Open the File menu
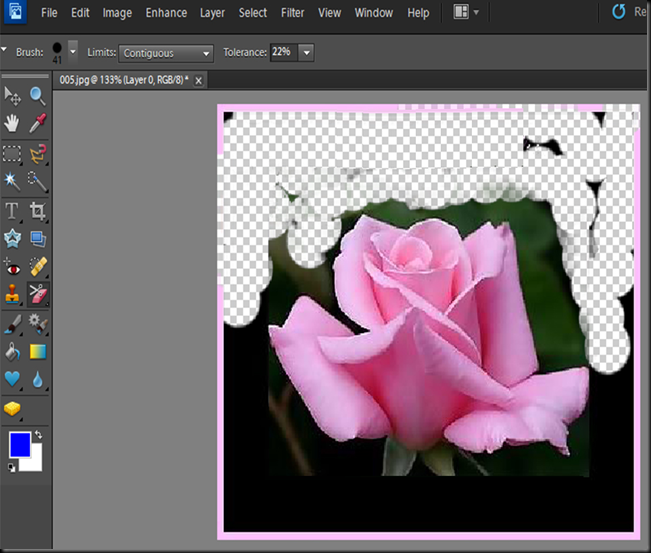The width and height of the screenshot is (651, 553). pyautogui.click(x=49, y=13)
